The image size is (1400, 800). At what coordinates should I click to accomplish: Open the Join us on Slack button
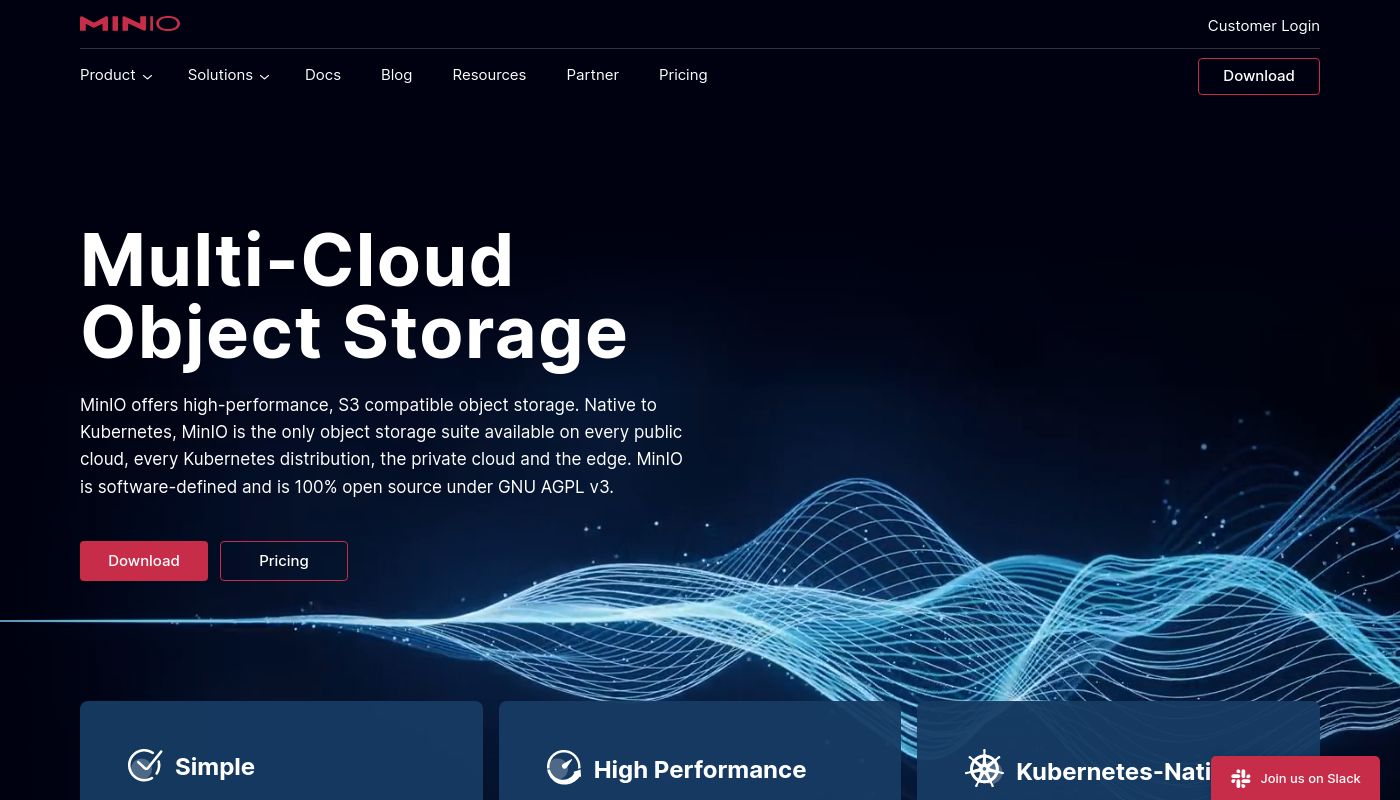coord(1295,778)
